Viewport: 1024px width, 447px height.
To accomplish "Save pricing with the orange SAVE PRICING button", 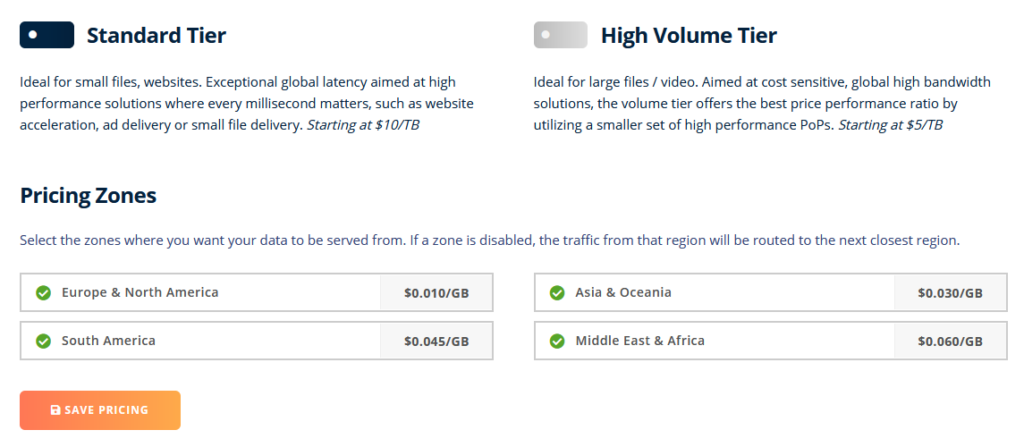I will (100, 410).
